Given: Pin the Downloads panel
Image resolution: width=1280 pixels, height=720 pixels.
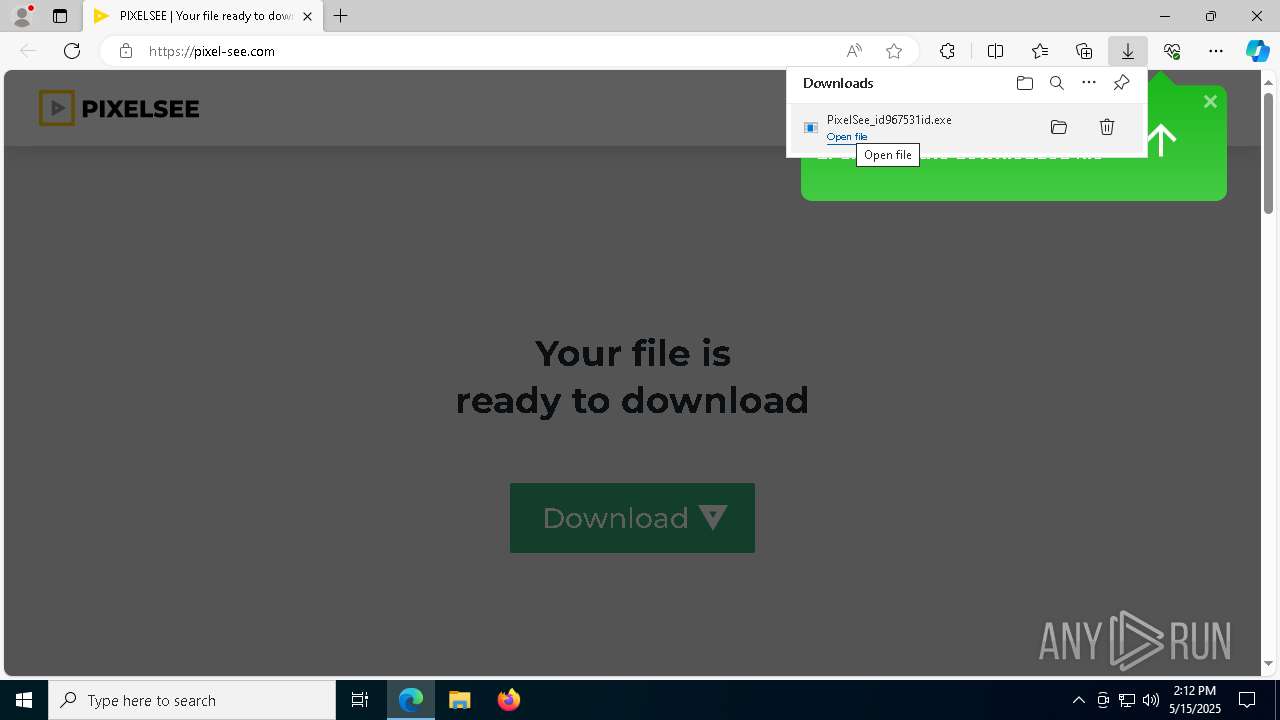Looking at the screenshot, I should click(1121, 83).
